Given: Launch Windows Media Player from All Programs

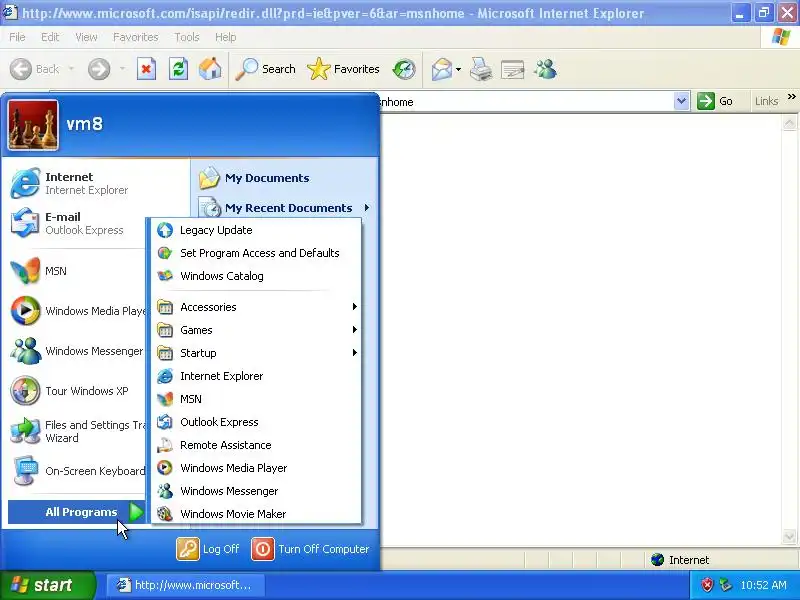Looking at the screenshot, I should coord(257,468).
